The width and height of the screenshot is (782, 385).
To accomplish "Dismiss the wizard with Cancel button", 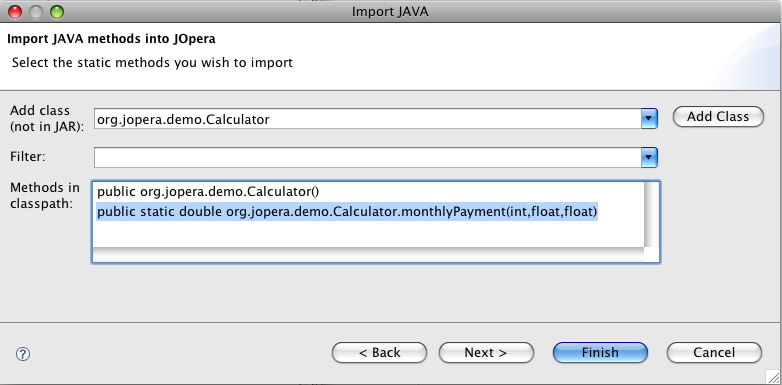I will coord(714,353).
